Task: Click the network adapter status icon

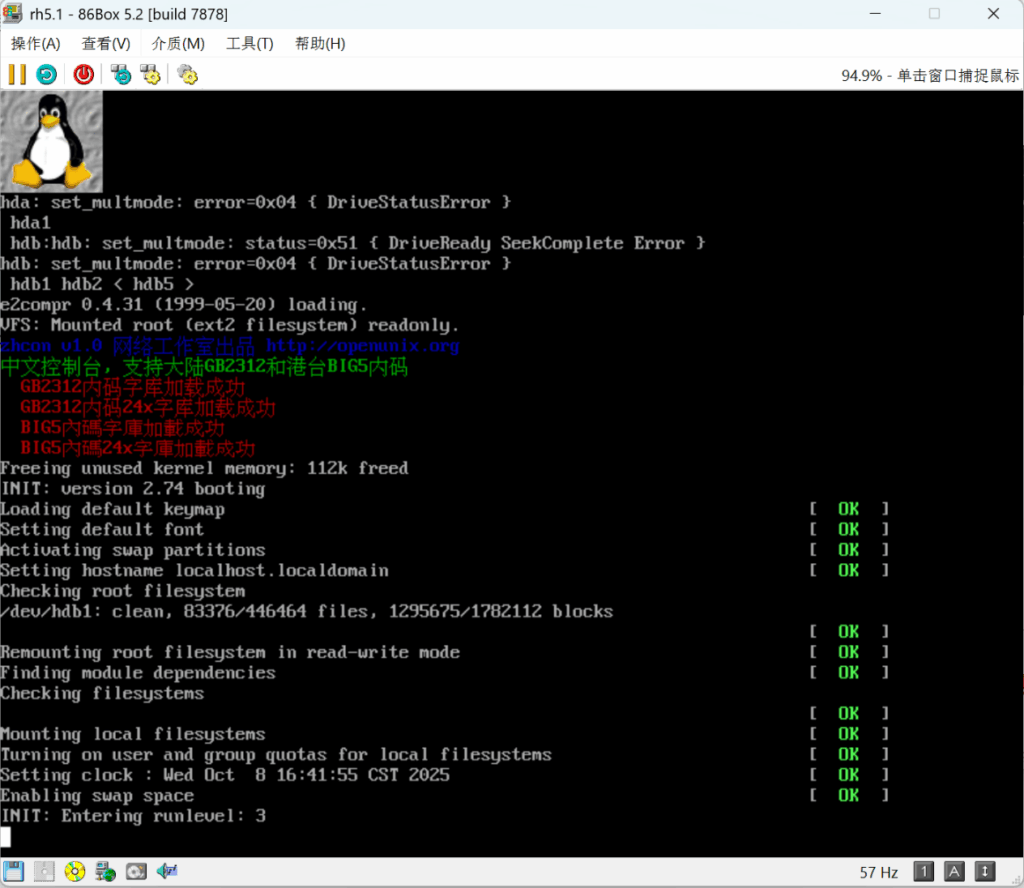Action: (105, 871)
